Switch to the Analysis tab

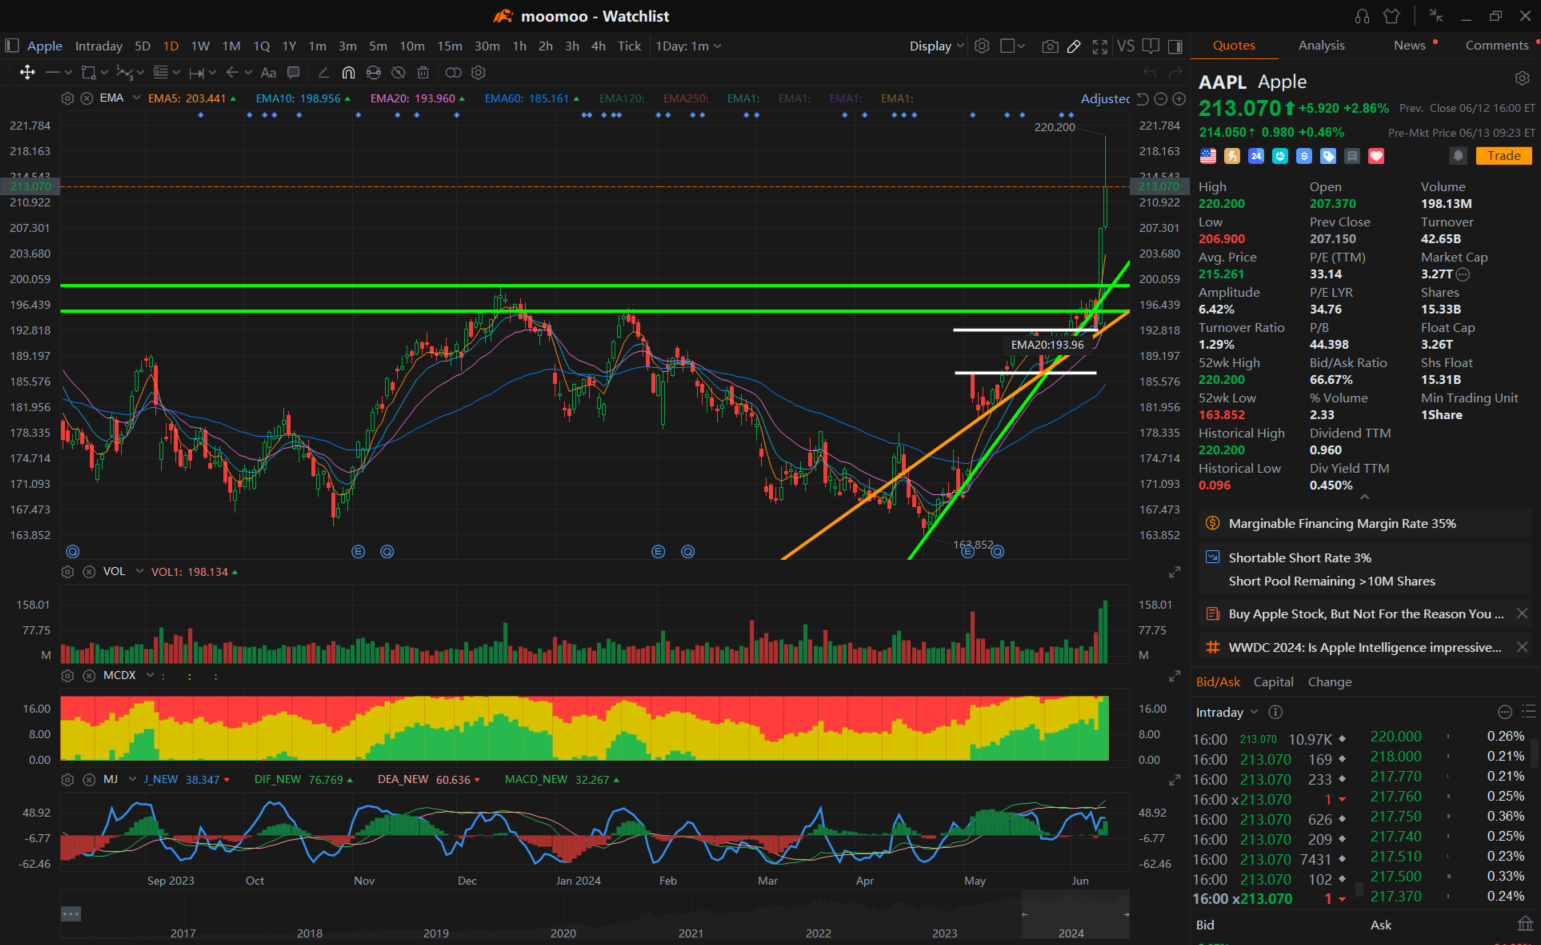(1321, 46)
